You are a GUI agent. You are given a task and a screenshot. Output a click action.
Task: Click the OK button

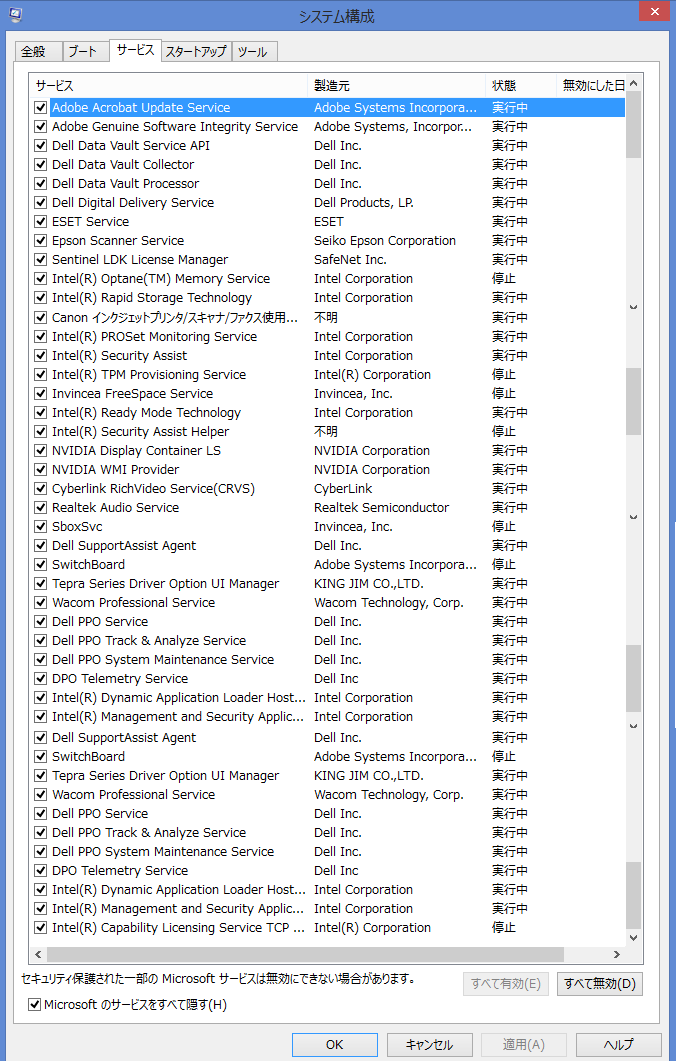334,1045
